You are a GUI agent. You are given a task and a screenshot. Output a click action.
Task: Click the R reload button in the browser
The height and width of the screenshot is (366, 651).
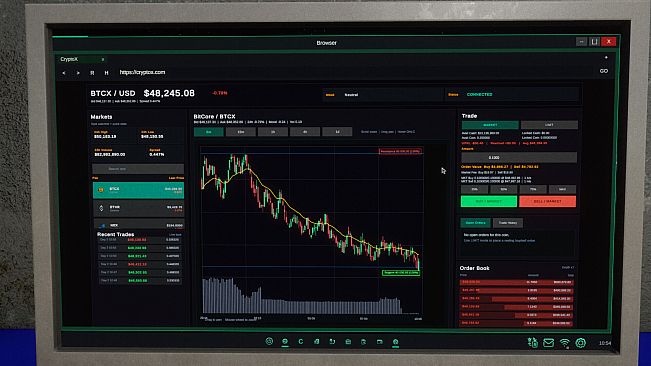click(92, 73)
